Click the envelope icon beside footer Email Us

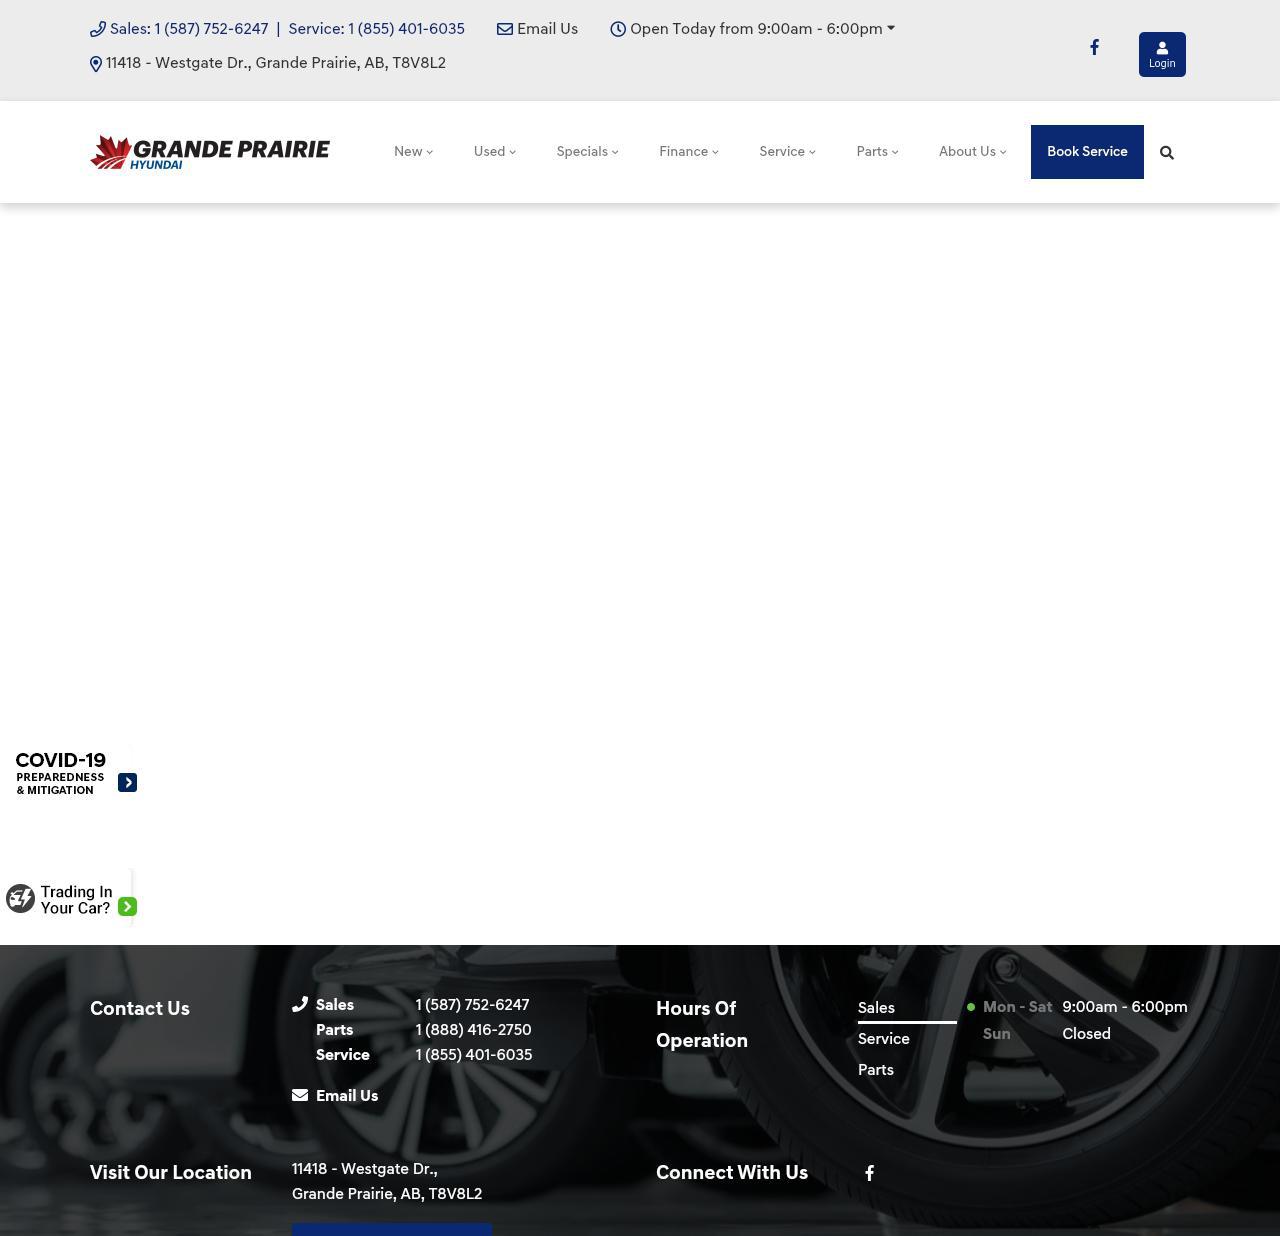pyautogui.click(x=300, y=1095)
